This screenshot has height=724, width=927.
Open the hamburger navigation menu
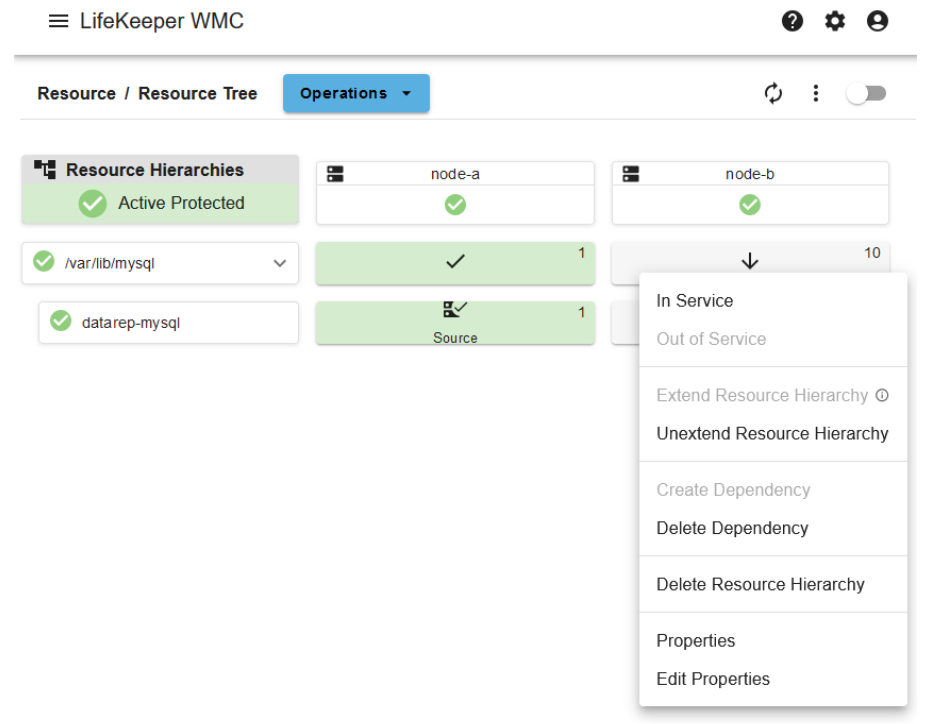click(x=59, y=21)
